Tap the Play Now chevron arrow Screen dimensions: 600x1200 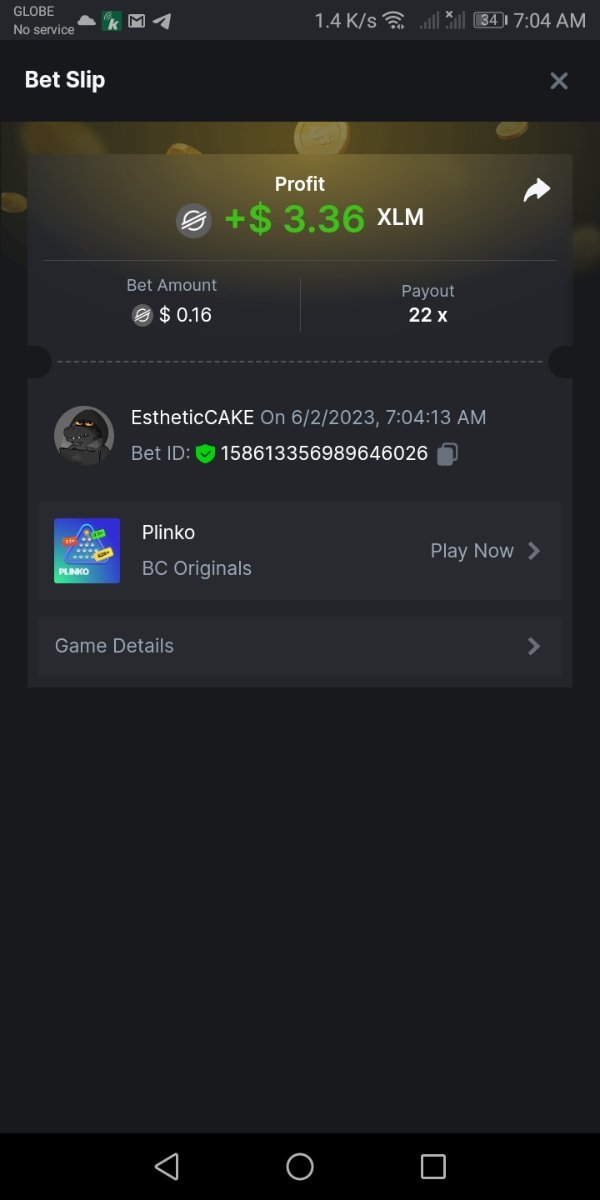[534, 551]
